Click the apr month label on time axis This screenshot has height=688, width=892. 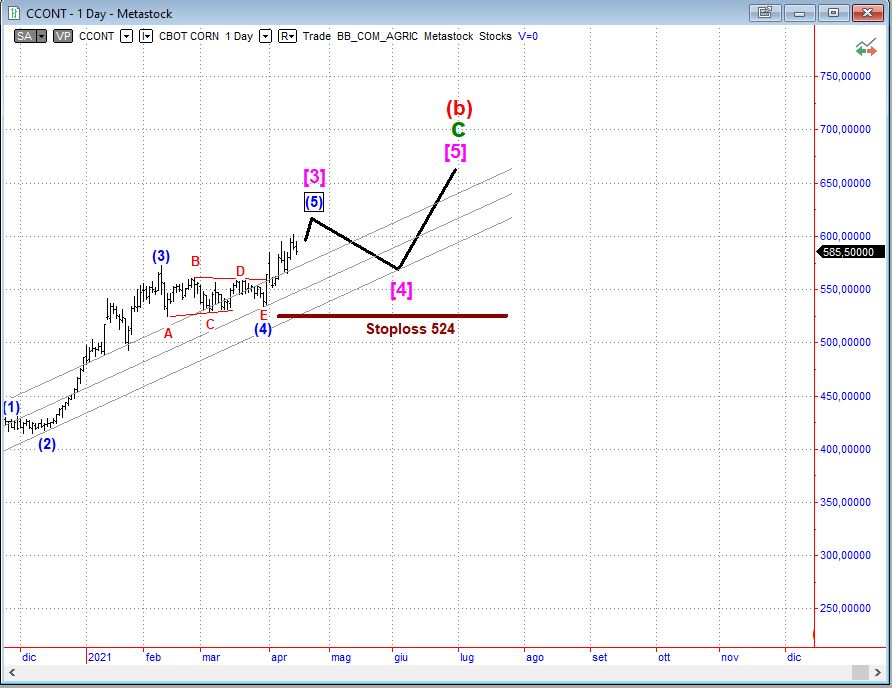279,658
